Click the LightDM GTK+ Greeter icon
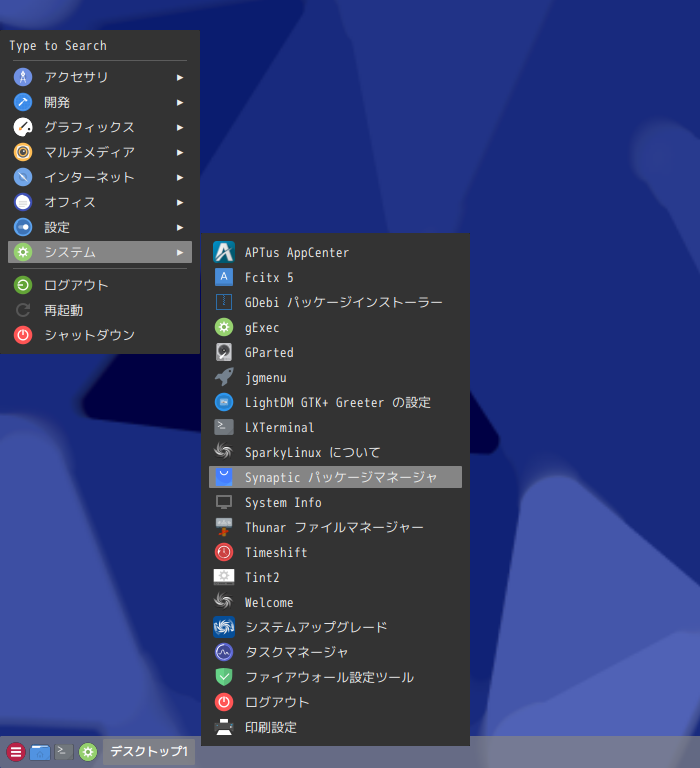700x768 pixels. (224, 402)
